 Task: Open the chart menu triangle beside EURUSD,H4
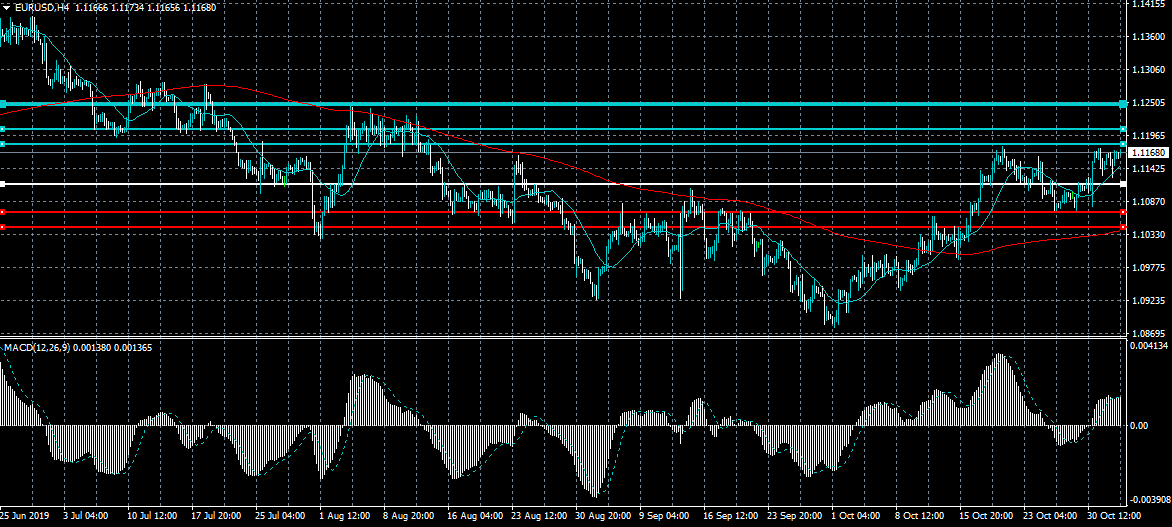(x=6, y=7)
